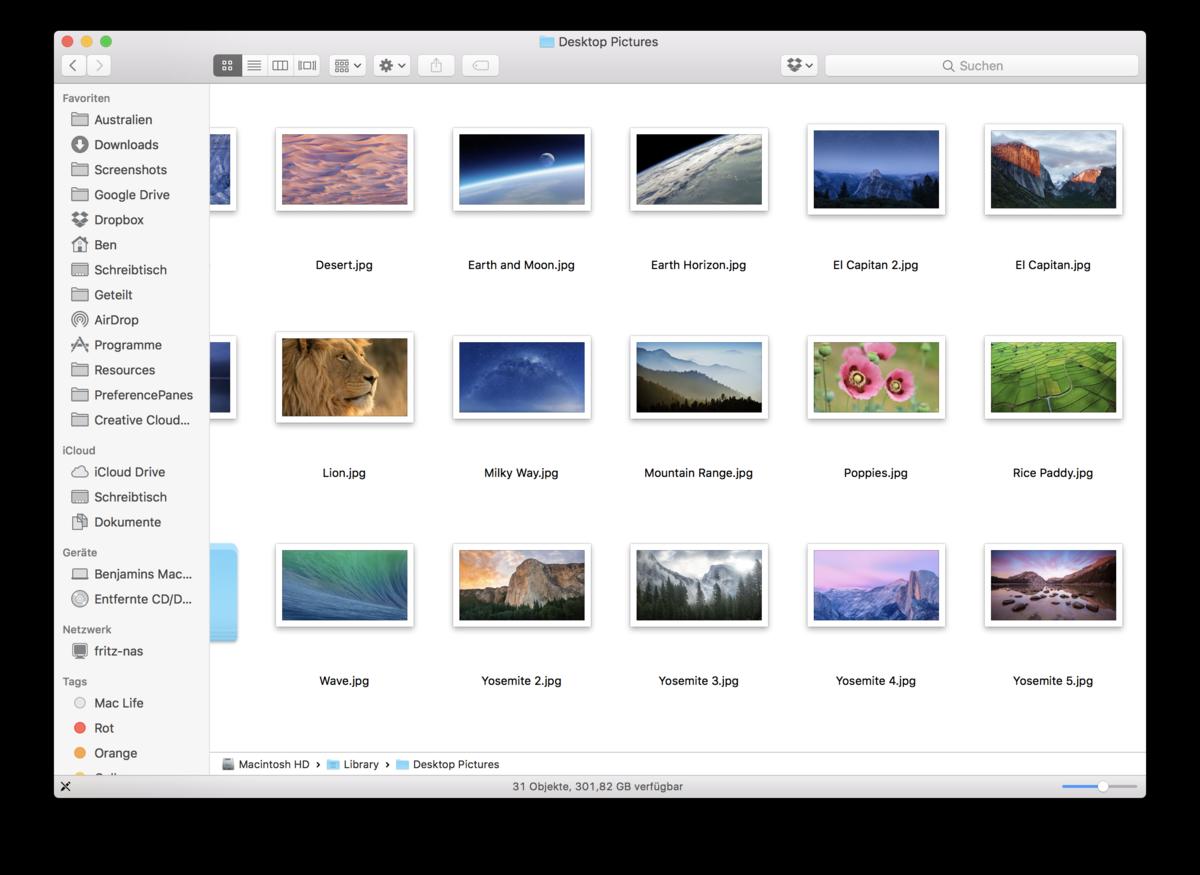Viewport: 1200px width, 875px height.
Task: Select the Poppies.jpg thumbnail
Action: 876,377
